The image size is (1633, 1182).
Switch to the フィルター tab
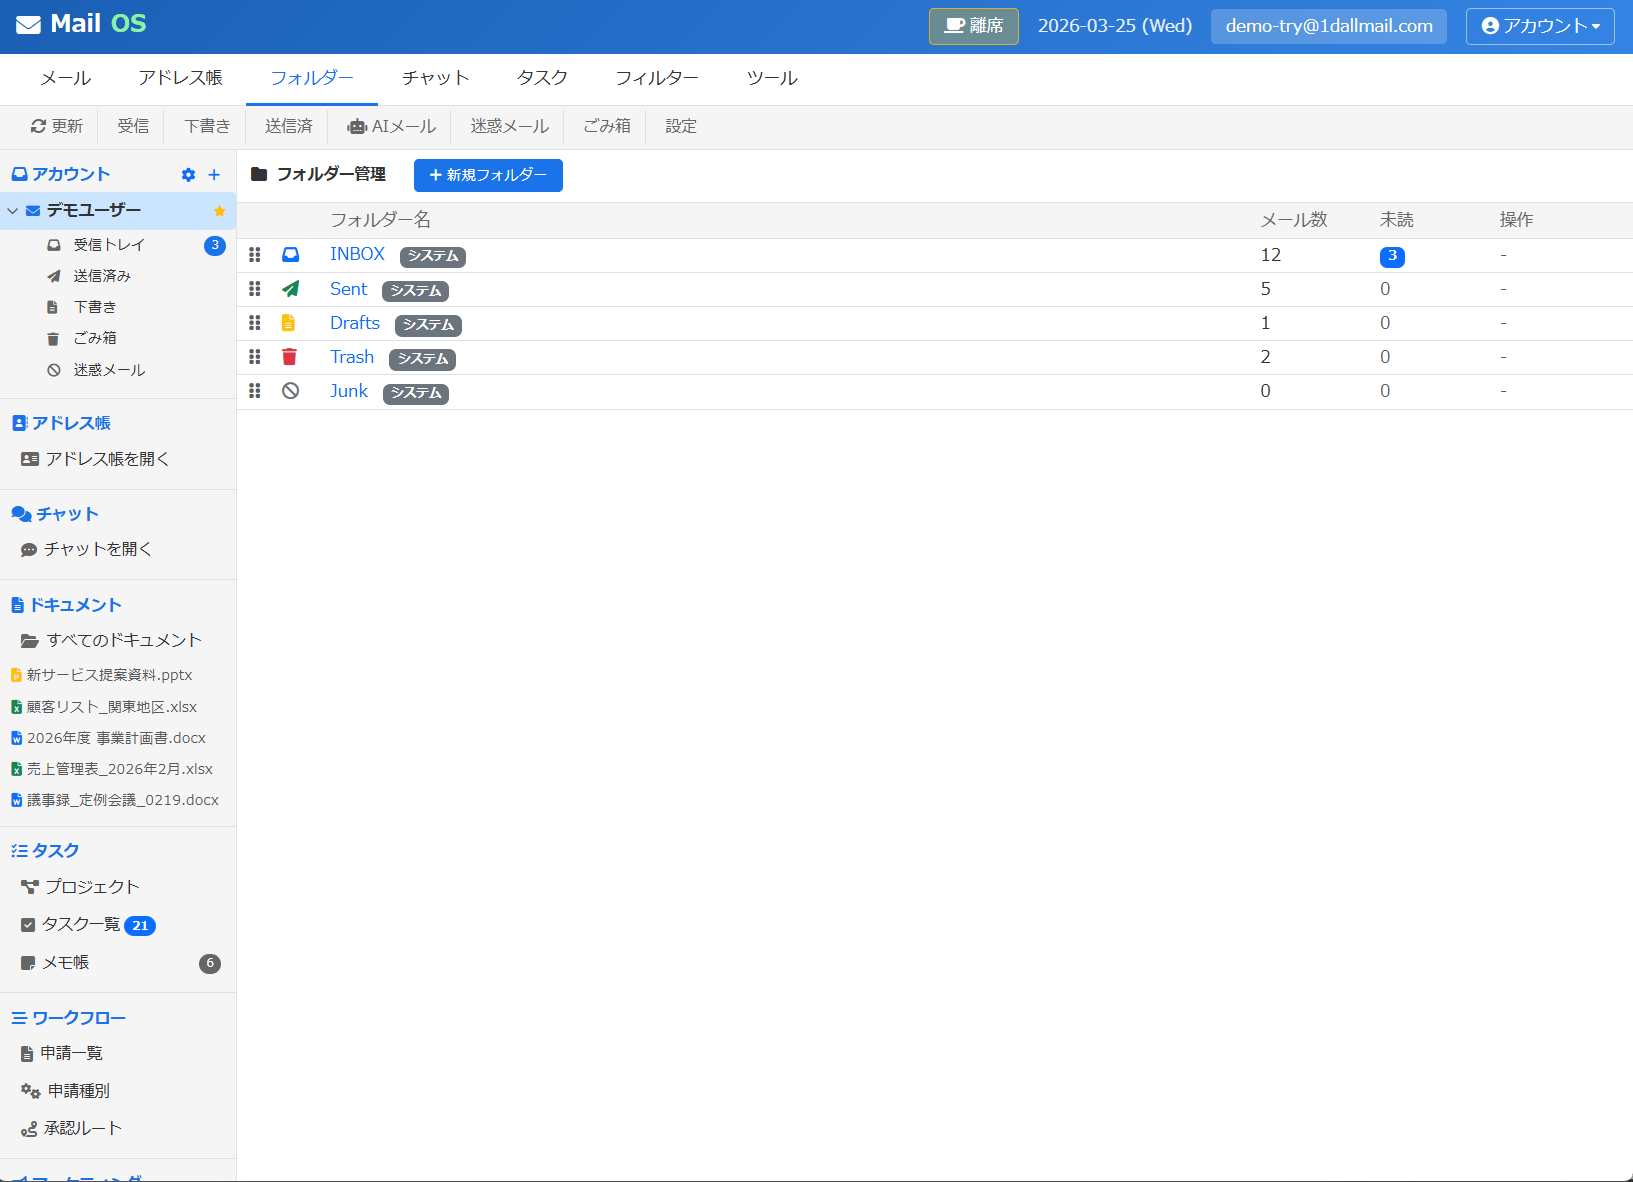coord(656,78)
